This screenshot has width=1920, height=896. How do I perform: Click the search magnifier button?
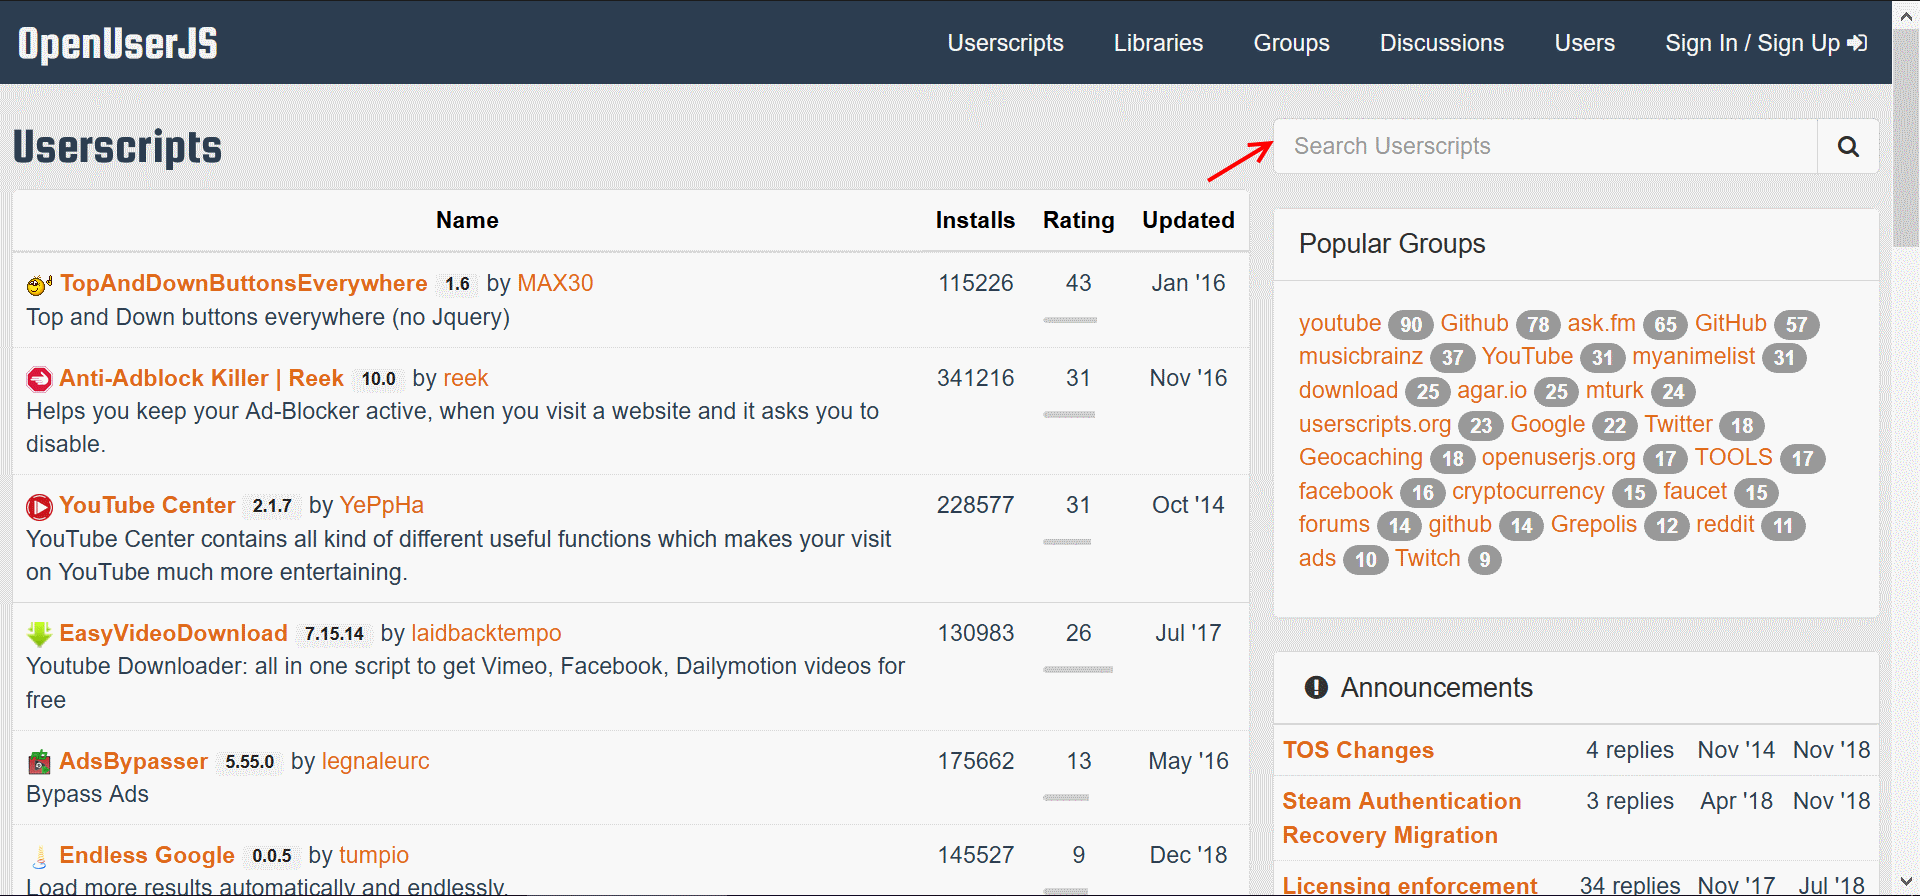1848,147
